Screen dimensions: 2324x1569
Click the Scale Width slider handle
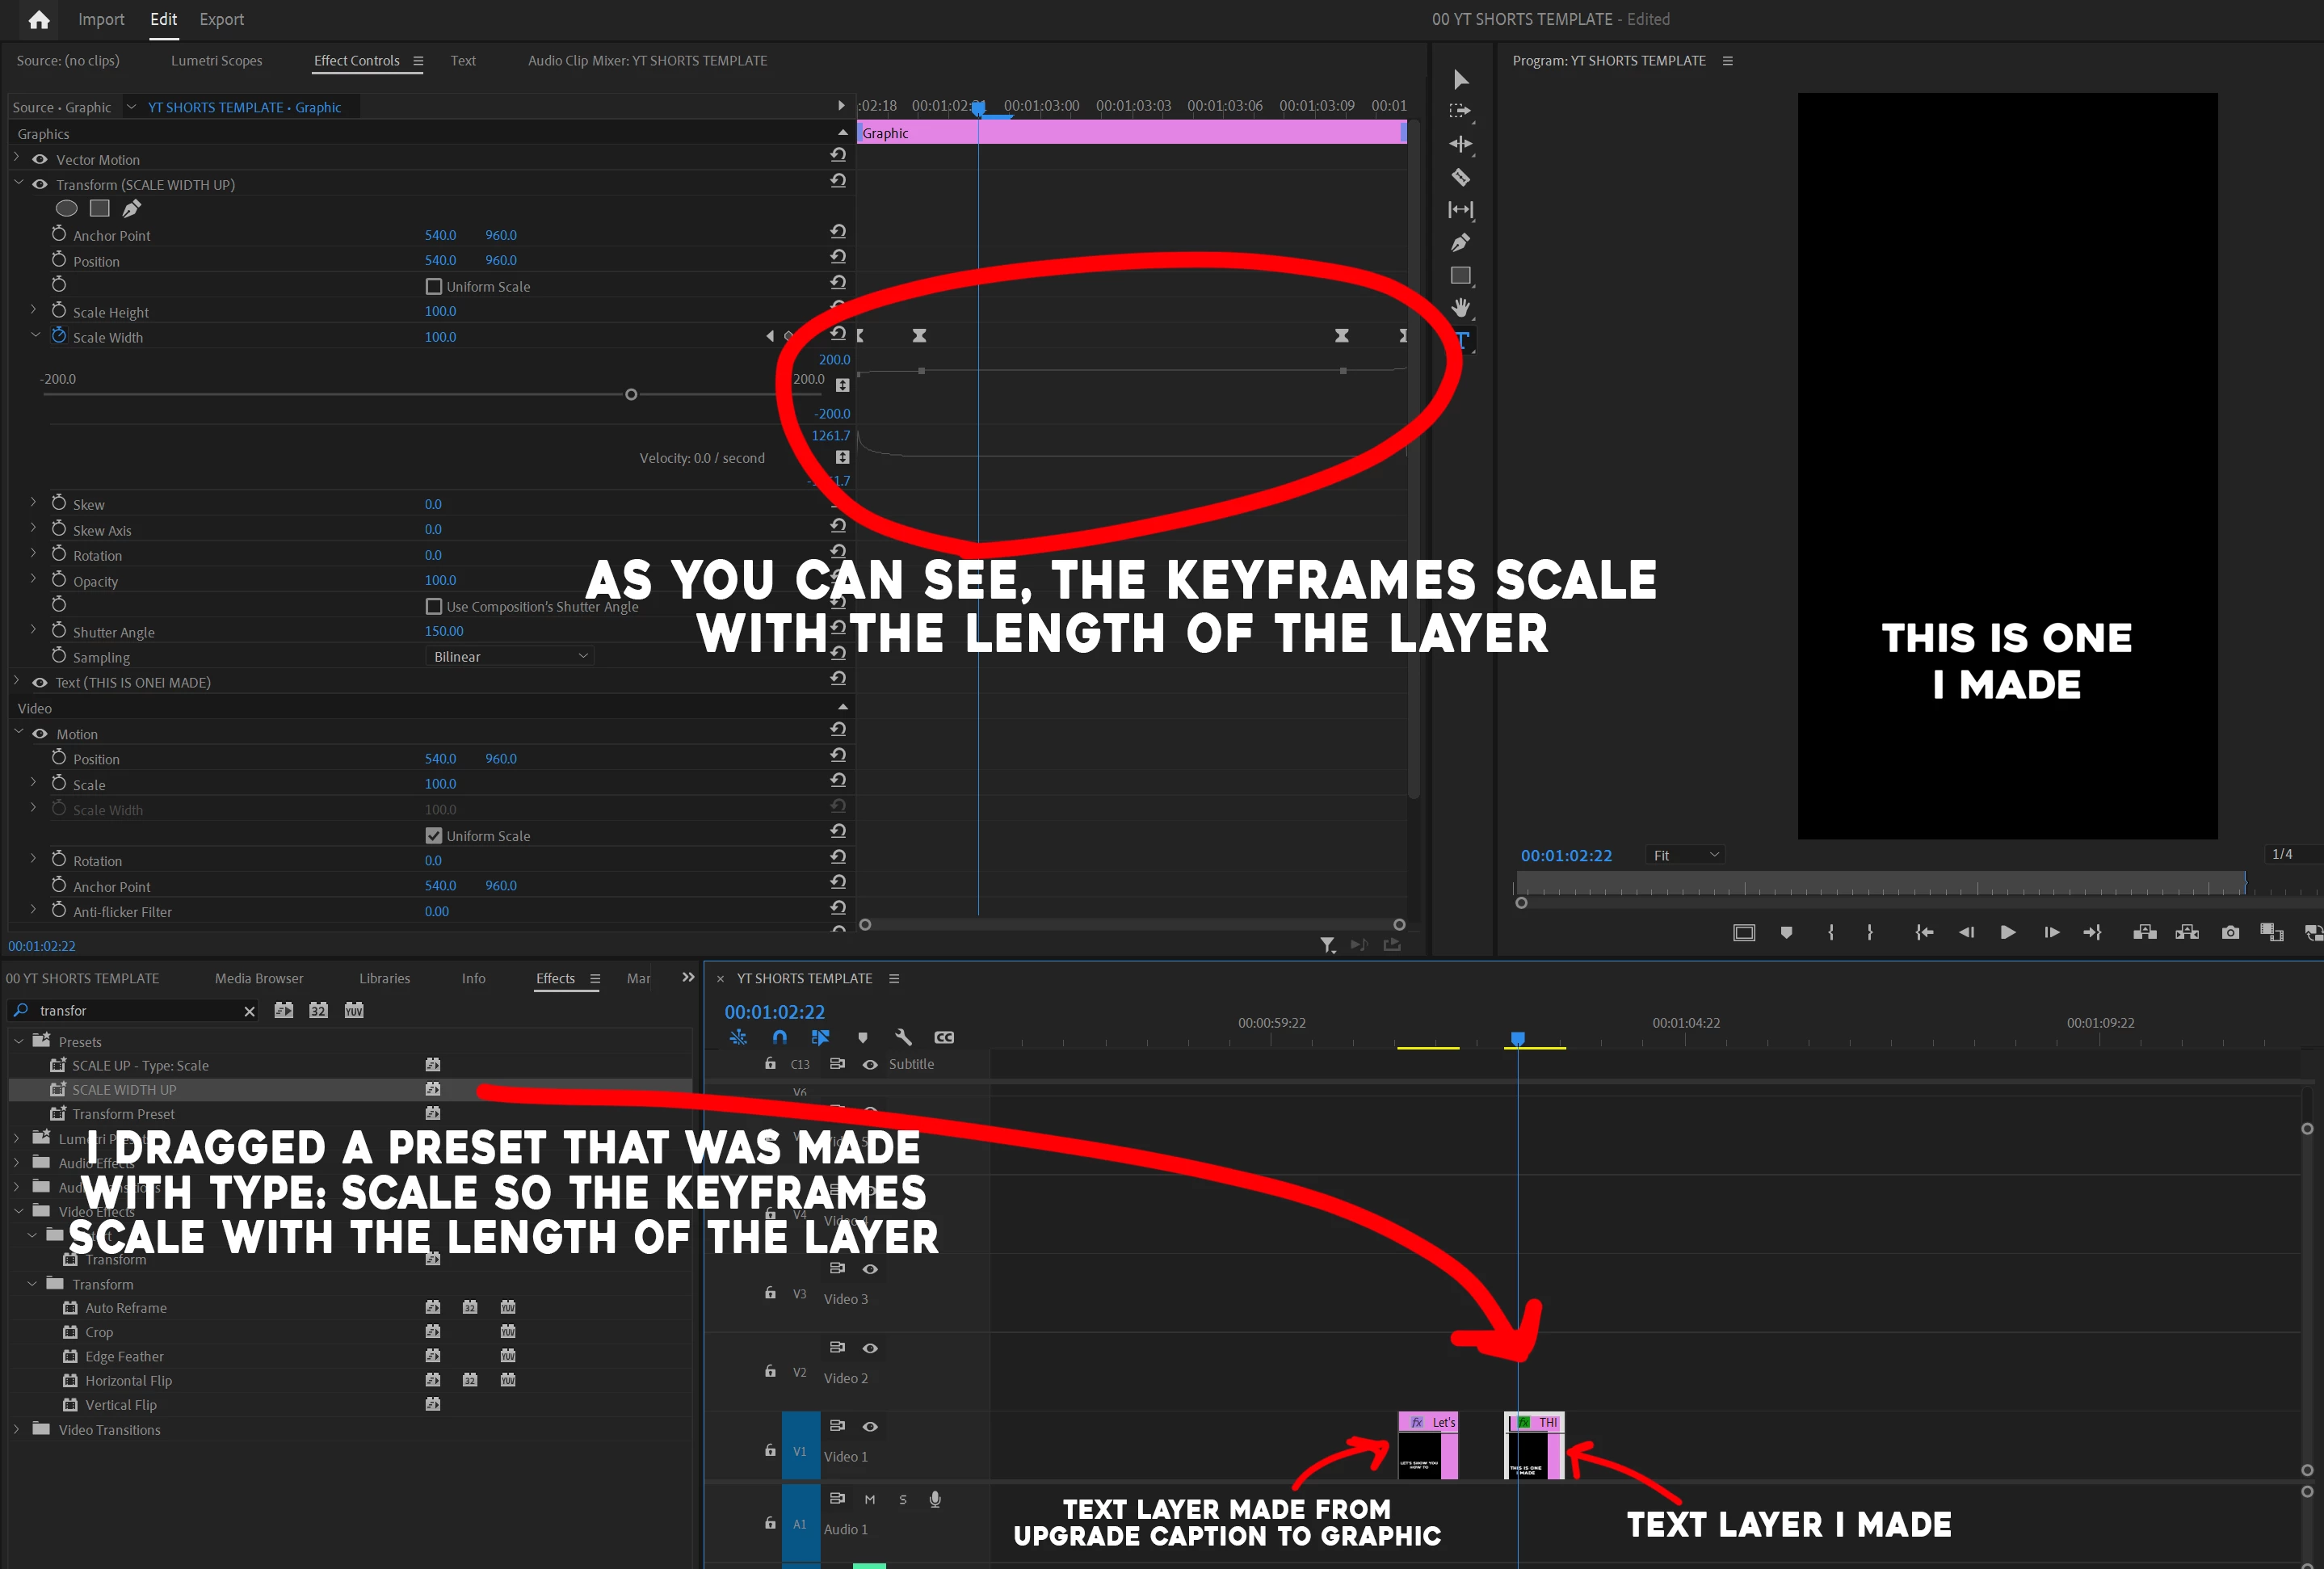point(631,394)
